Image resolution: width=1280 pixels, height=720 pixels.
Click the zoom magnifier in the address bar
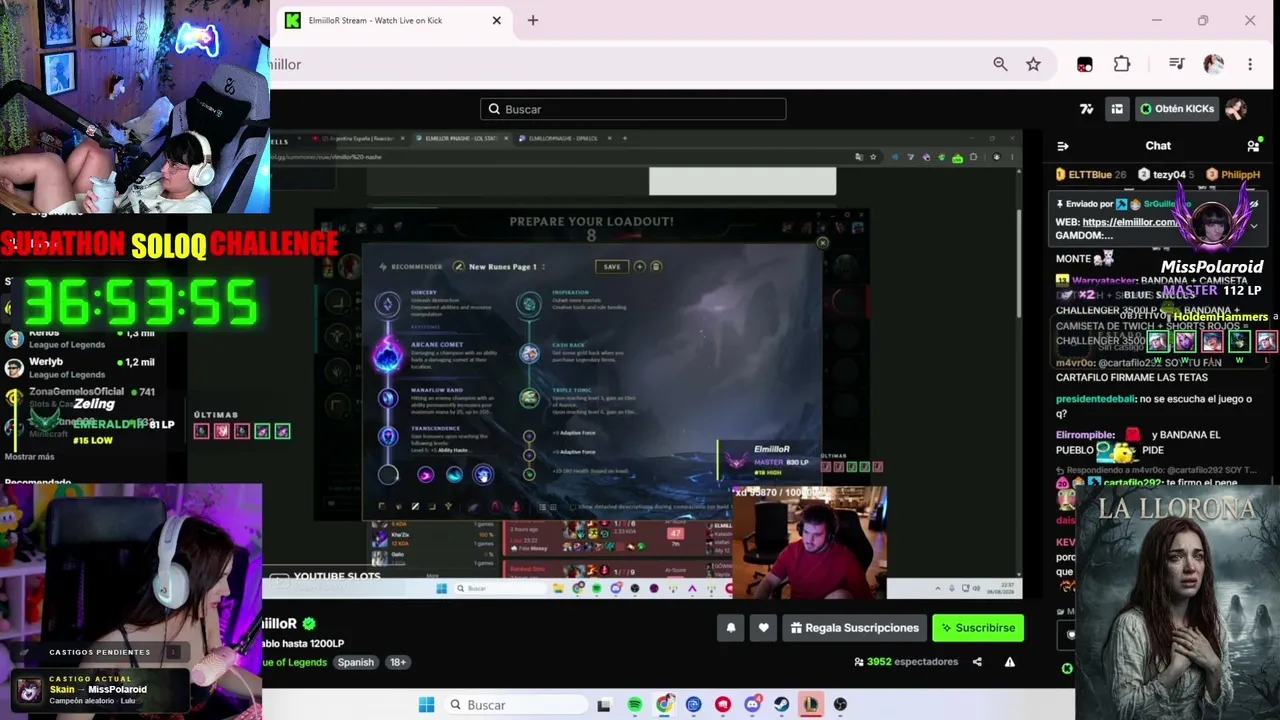(1000, 64)
